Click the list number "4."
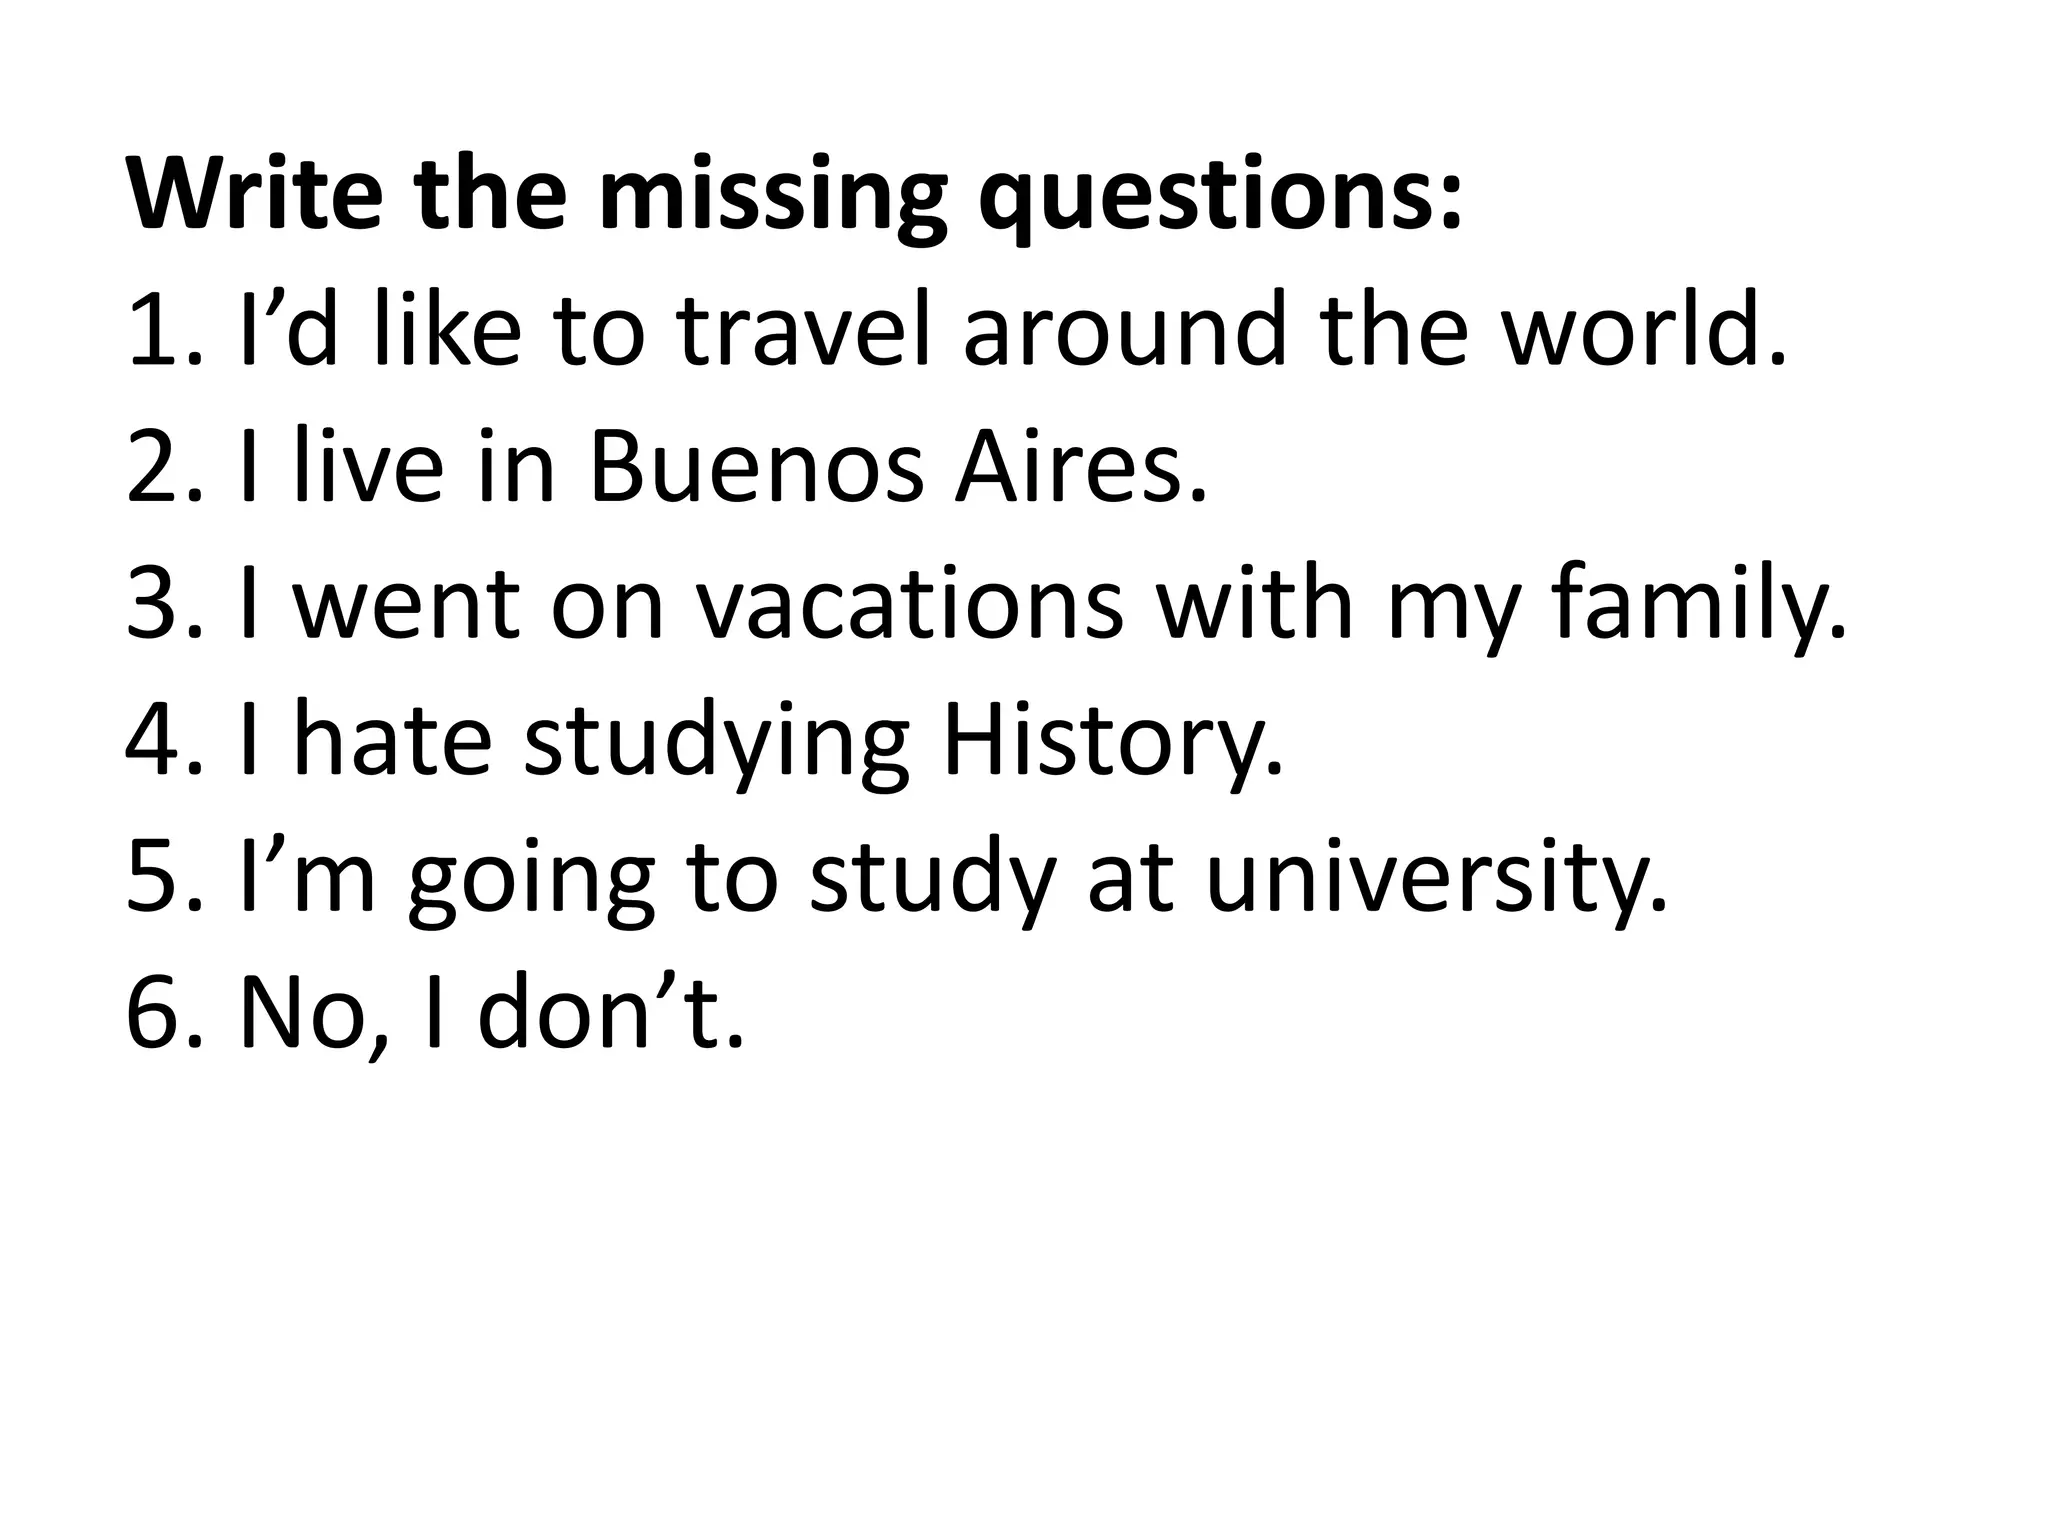The width and height of the screenshot is (2048, 1536). [165, 742]
